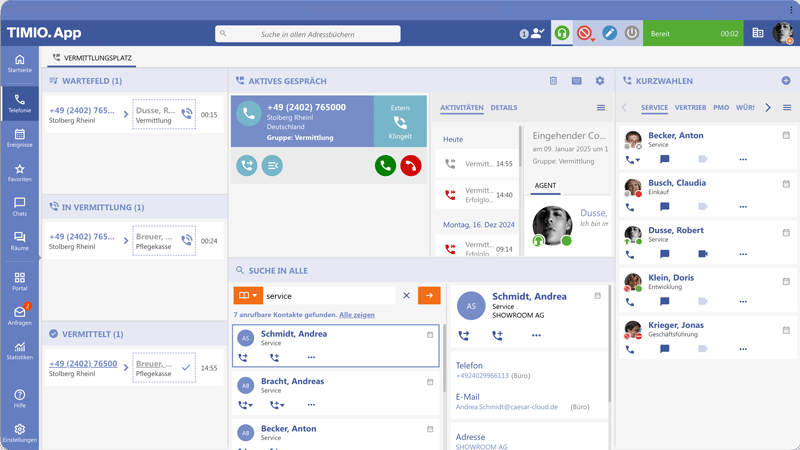Image resolution: width=800 pixels, height=450 pixels.
Task: Open Favoriten in the left sidebar
Action: click(19, 173)
